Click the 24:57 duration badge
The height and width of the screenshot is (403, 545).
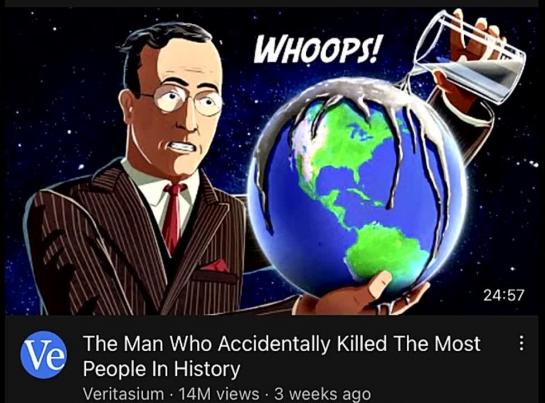pos(504,295)
